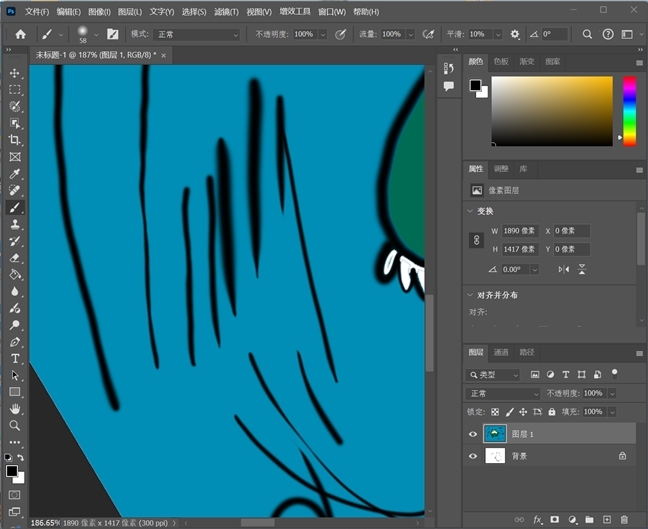The height and width of the screenshot is (529, 648).
Task: Select the Quick Selection tool
Action: (x=15, y=107)
